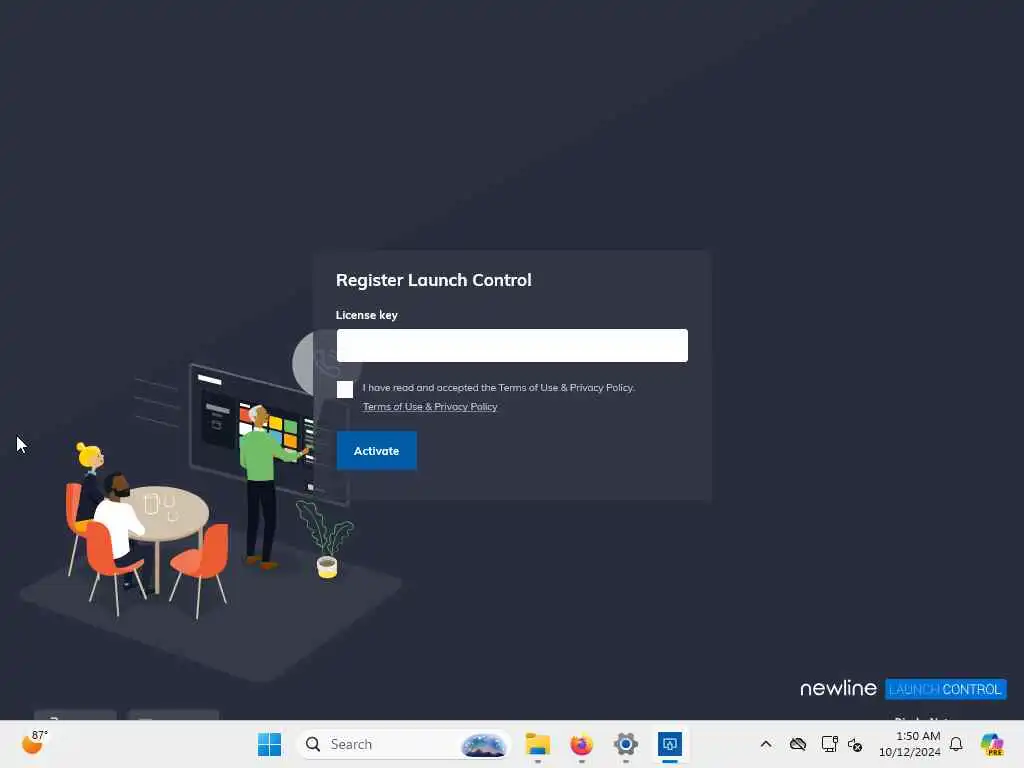Click the Activate button
Image resolution: width=1024 pixels, height=768 pixels.
pyautogui.click(x=376, y=451)
